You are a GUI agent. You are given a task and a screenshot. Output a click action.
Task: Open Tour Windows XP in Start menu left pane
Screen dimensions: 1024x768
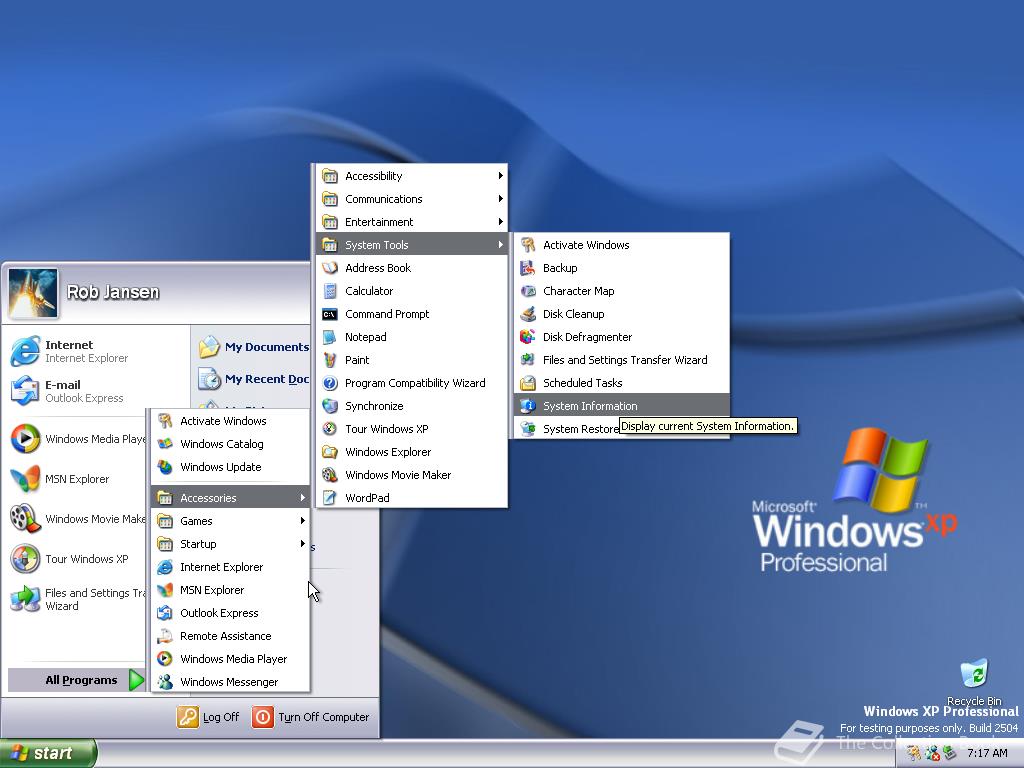pos(76,559)
